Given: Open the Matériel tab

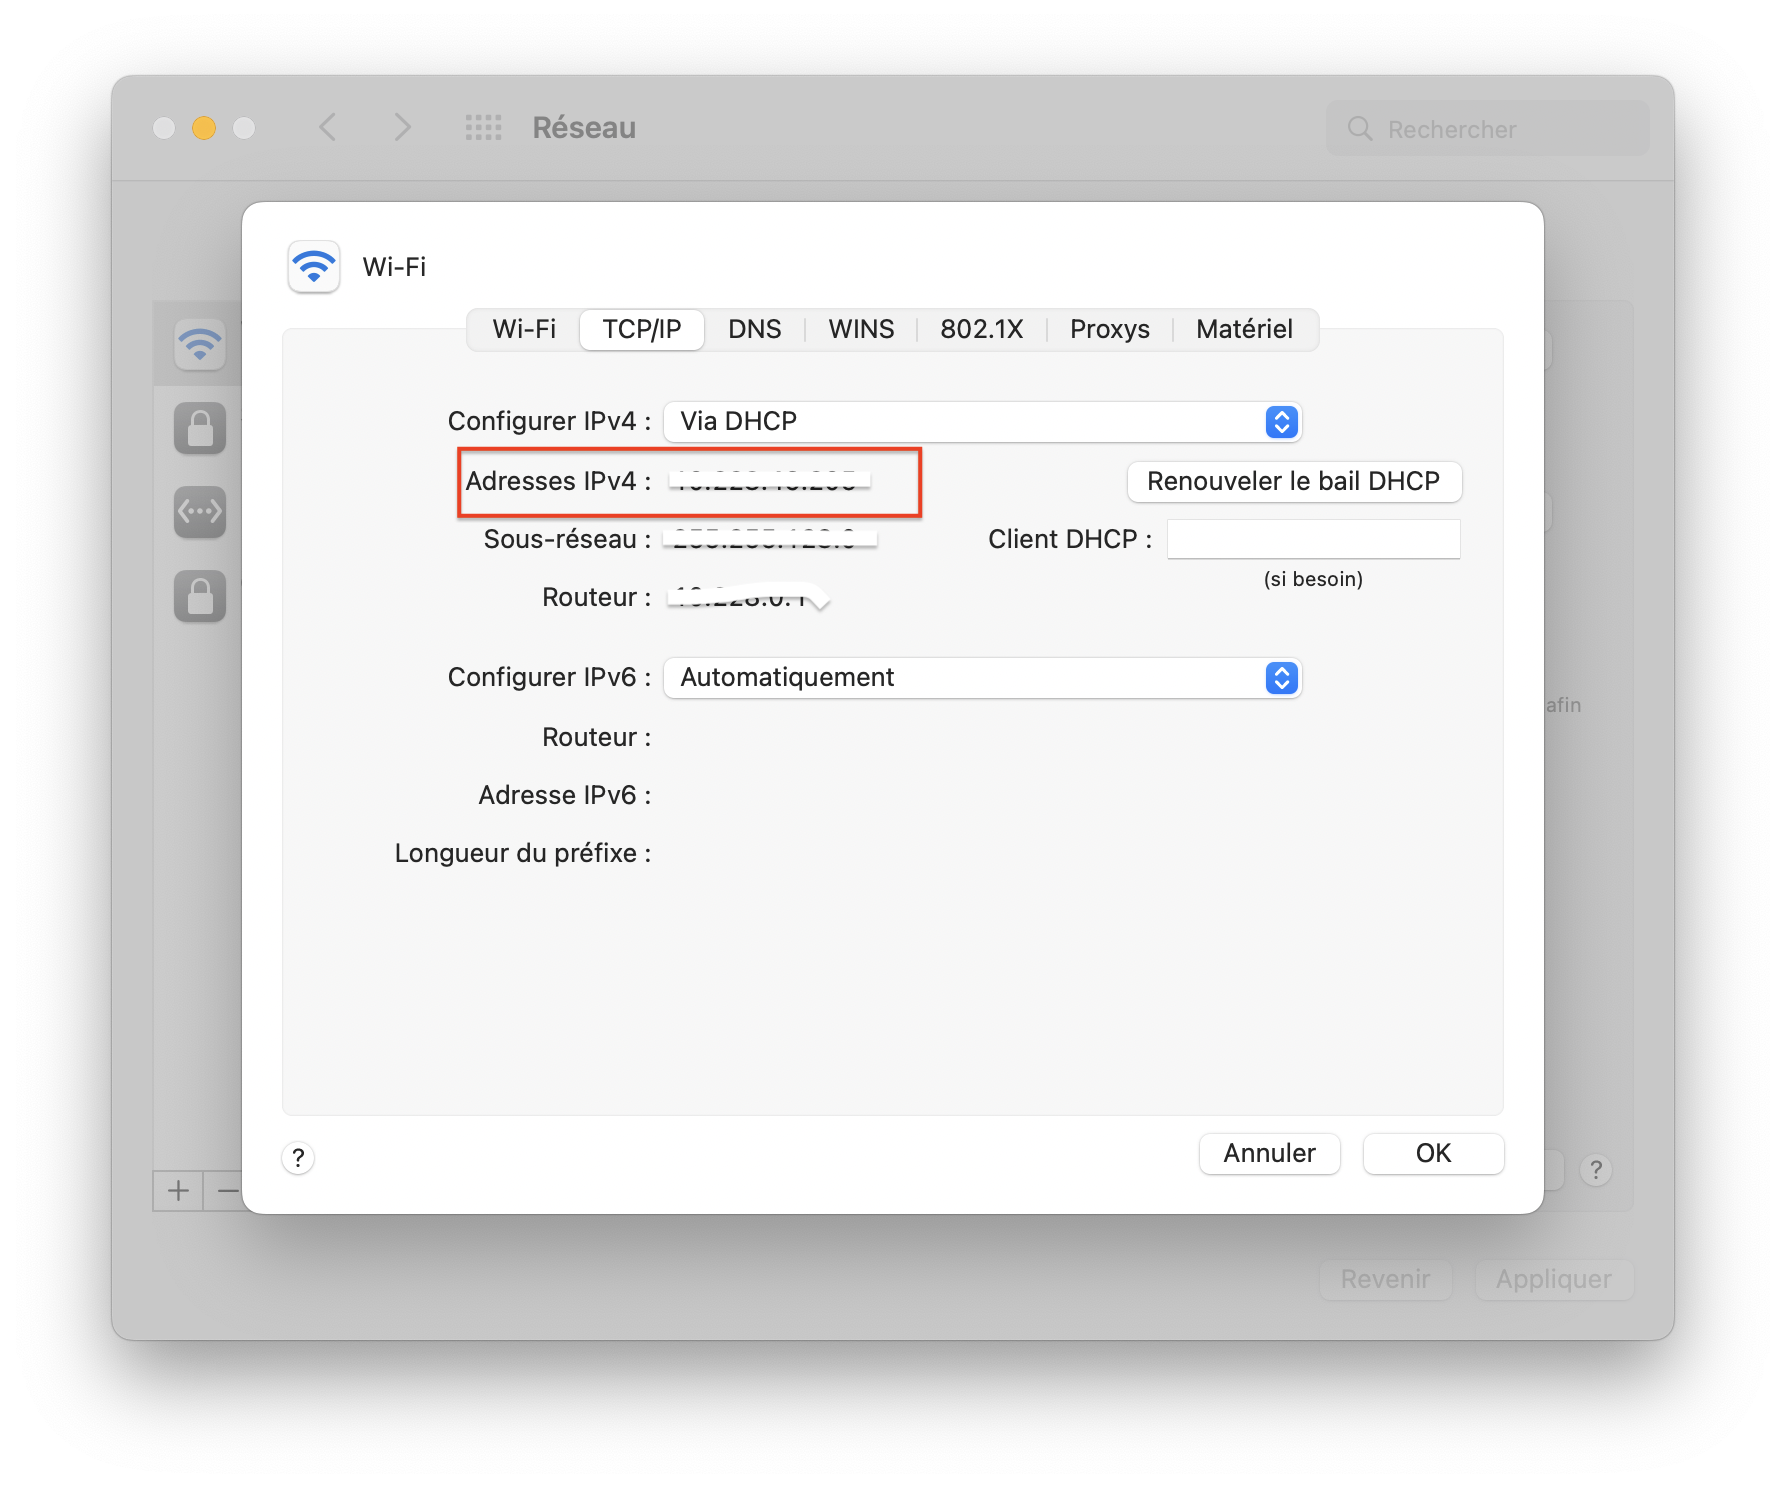Looking at the screenshot, I should (1244, 330).
